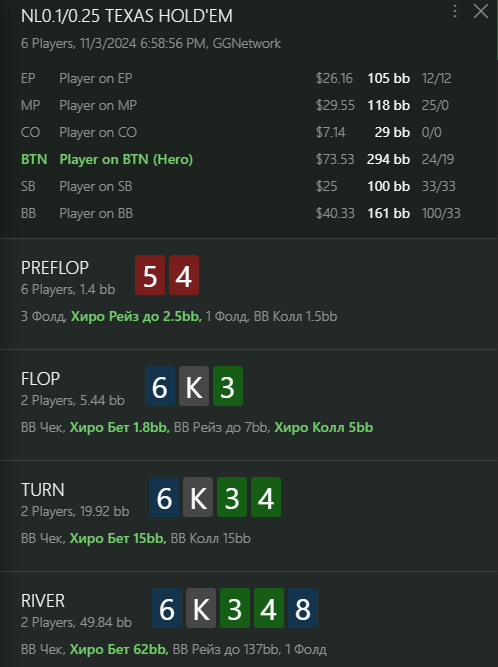Click the blue 8 river card

point(303,608)
